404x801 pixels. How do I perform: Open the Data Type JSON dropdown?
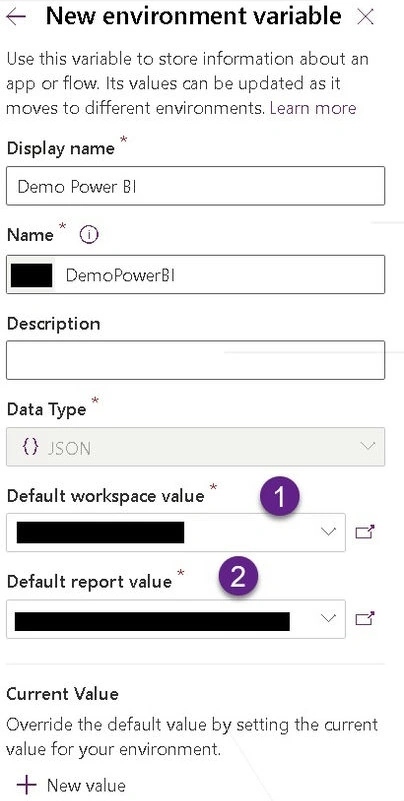pos(195,447)
